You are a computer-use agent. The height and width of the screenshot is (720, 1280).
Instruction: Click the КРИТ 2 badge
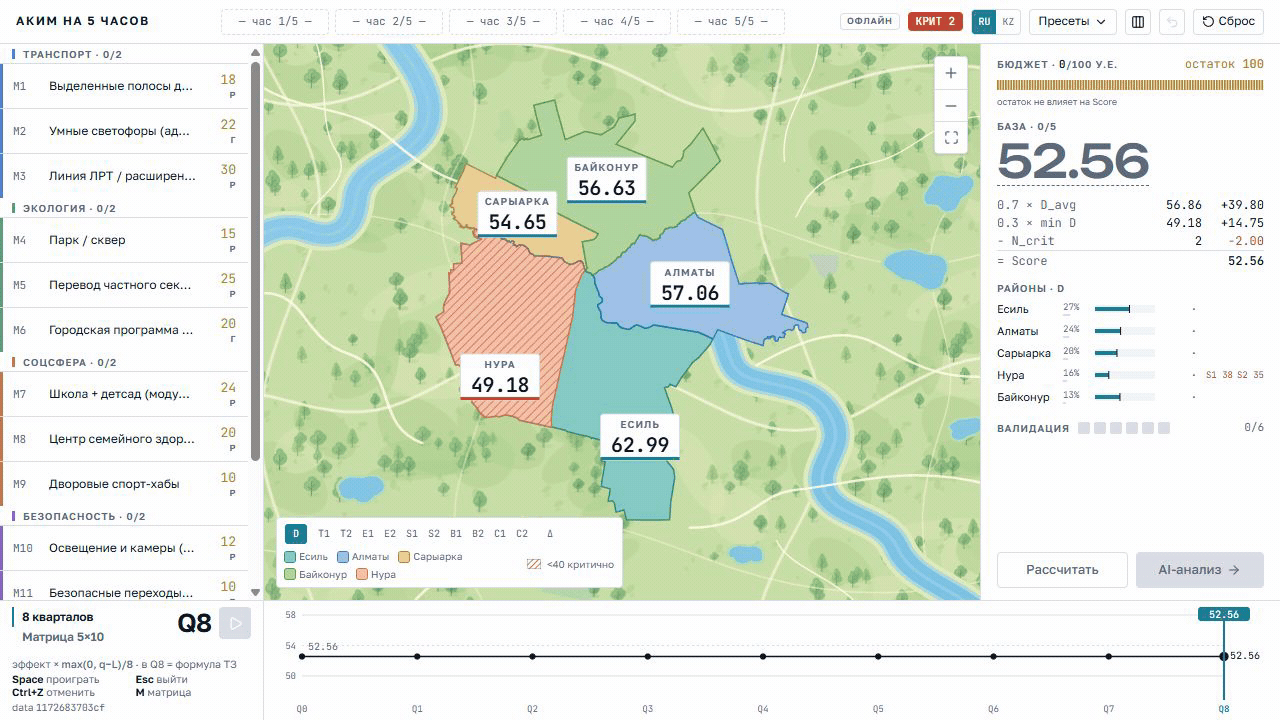[x=935, y=21]
